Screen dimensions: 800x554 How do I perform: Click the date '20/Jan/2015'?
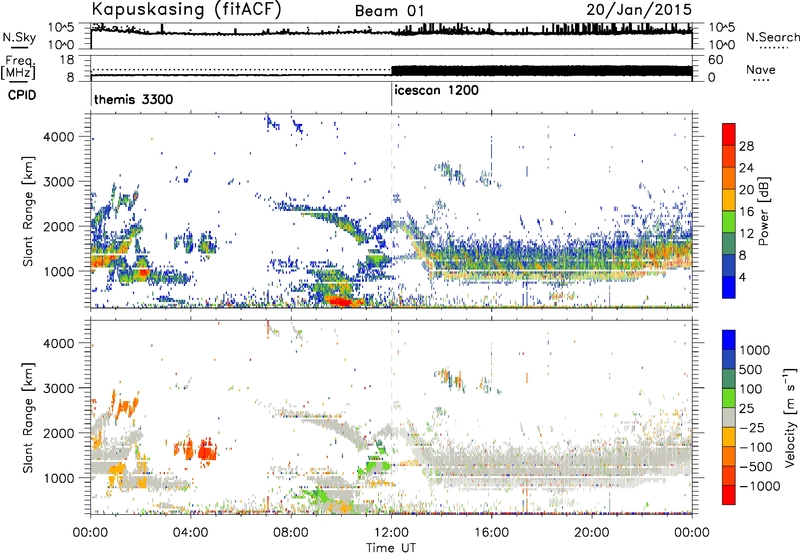(x=639, y=10)
